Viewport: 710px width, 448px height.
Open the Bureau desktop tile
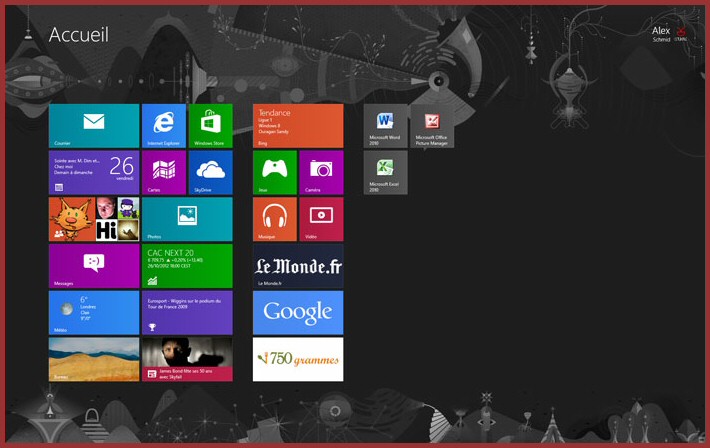click(x=94, y=359)
